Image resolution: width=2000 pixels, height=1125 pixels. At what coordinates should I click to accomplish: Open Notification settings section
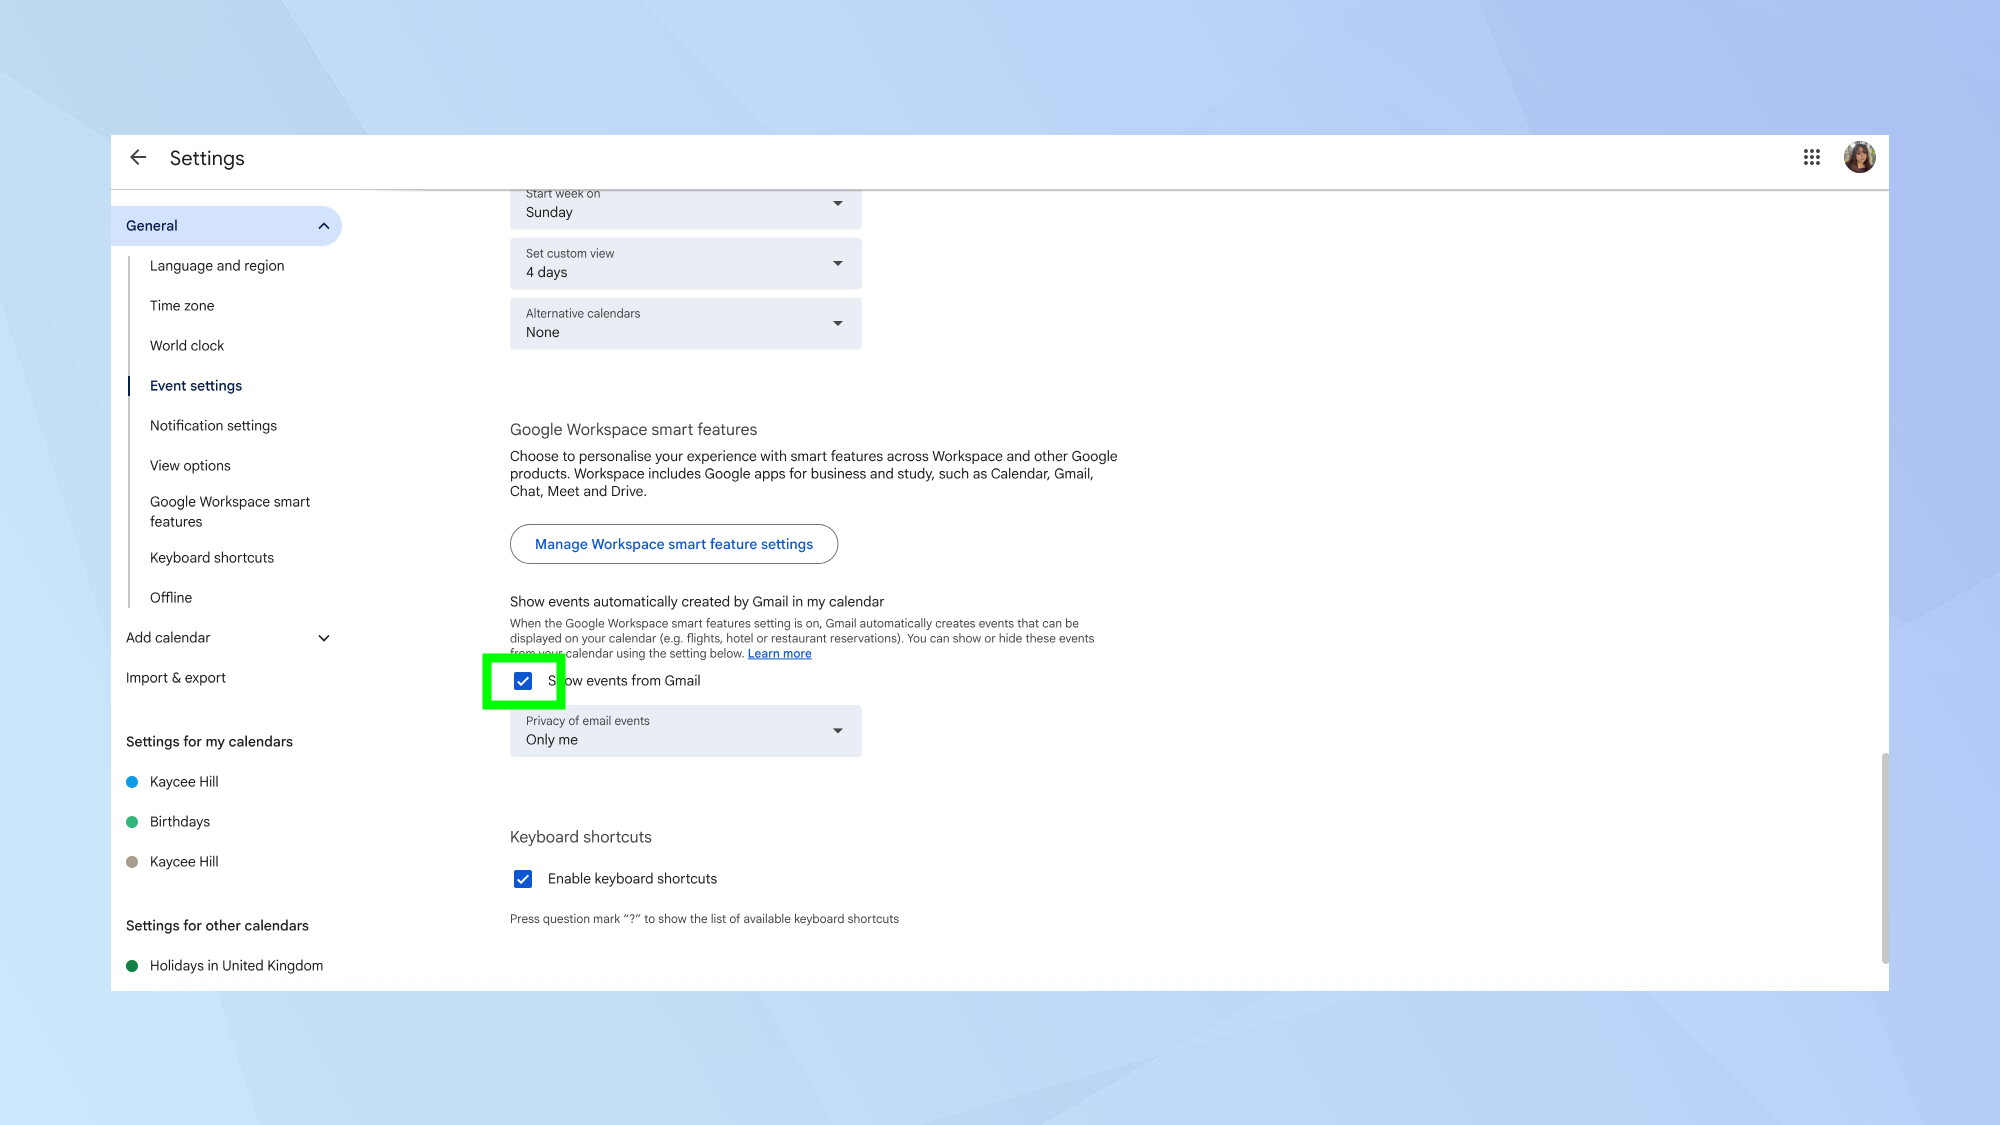point(213,425)
